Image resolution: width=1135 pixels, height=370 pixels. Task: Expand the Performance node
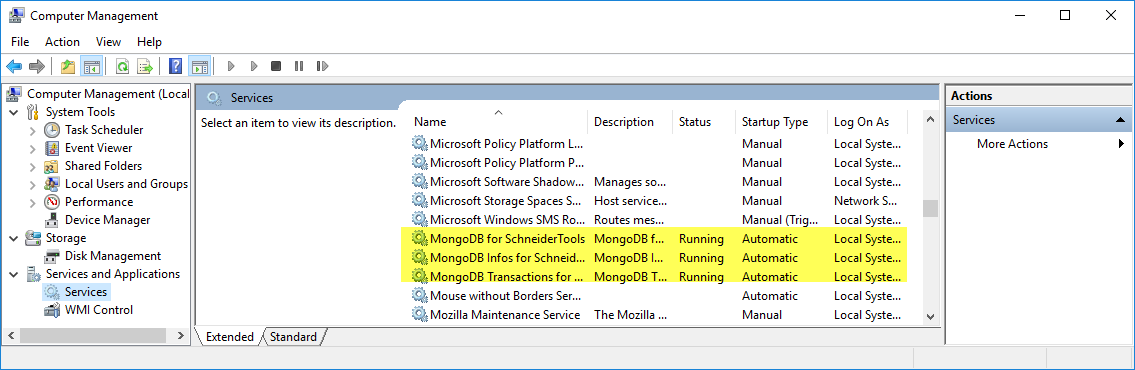[x=33, y=202]
